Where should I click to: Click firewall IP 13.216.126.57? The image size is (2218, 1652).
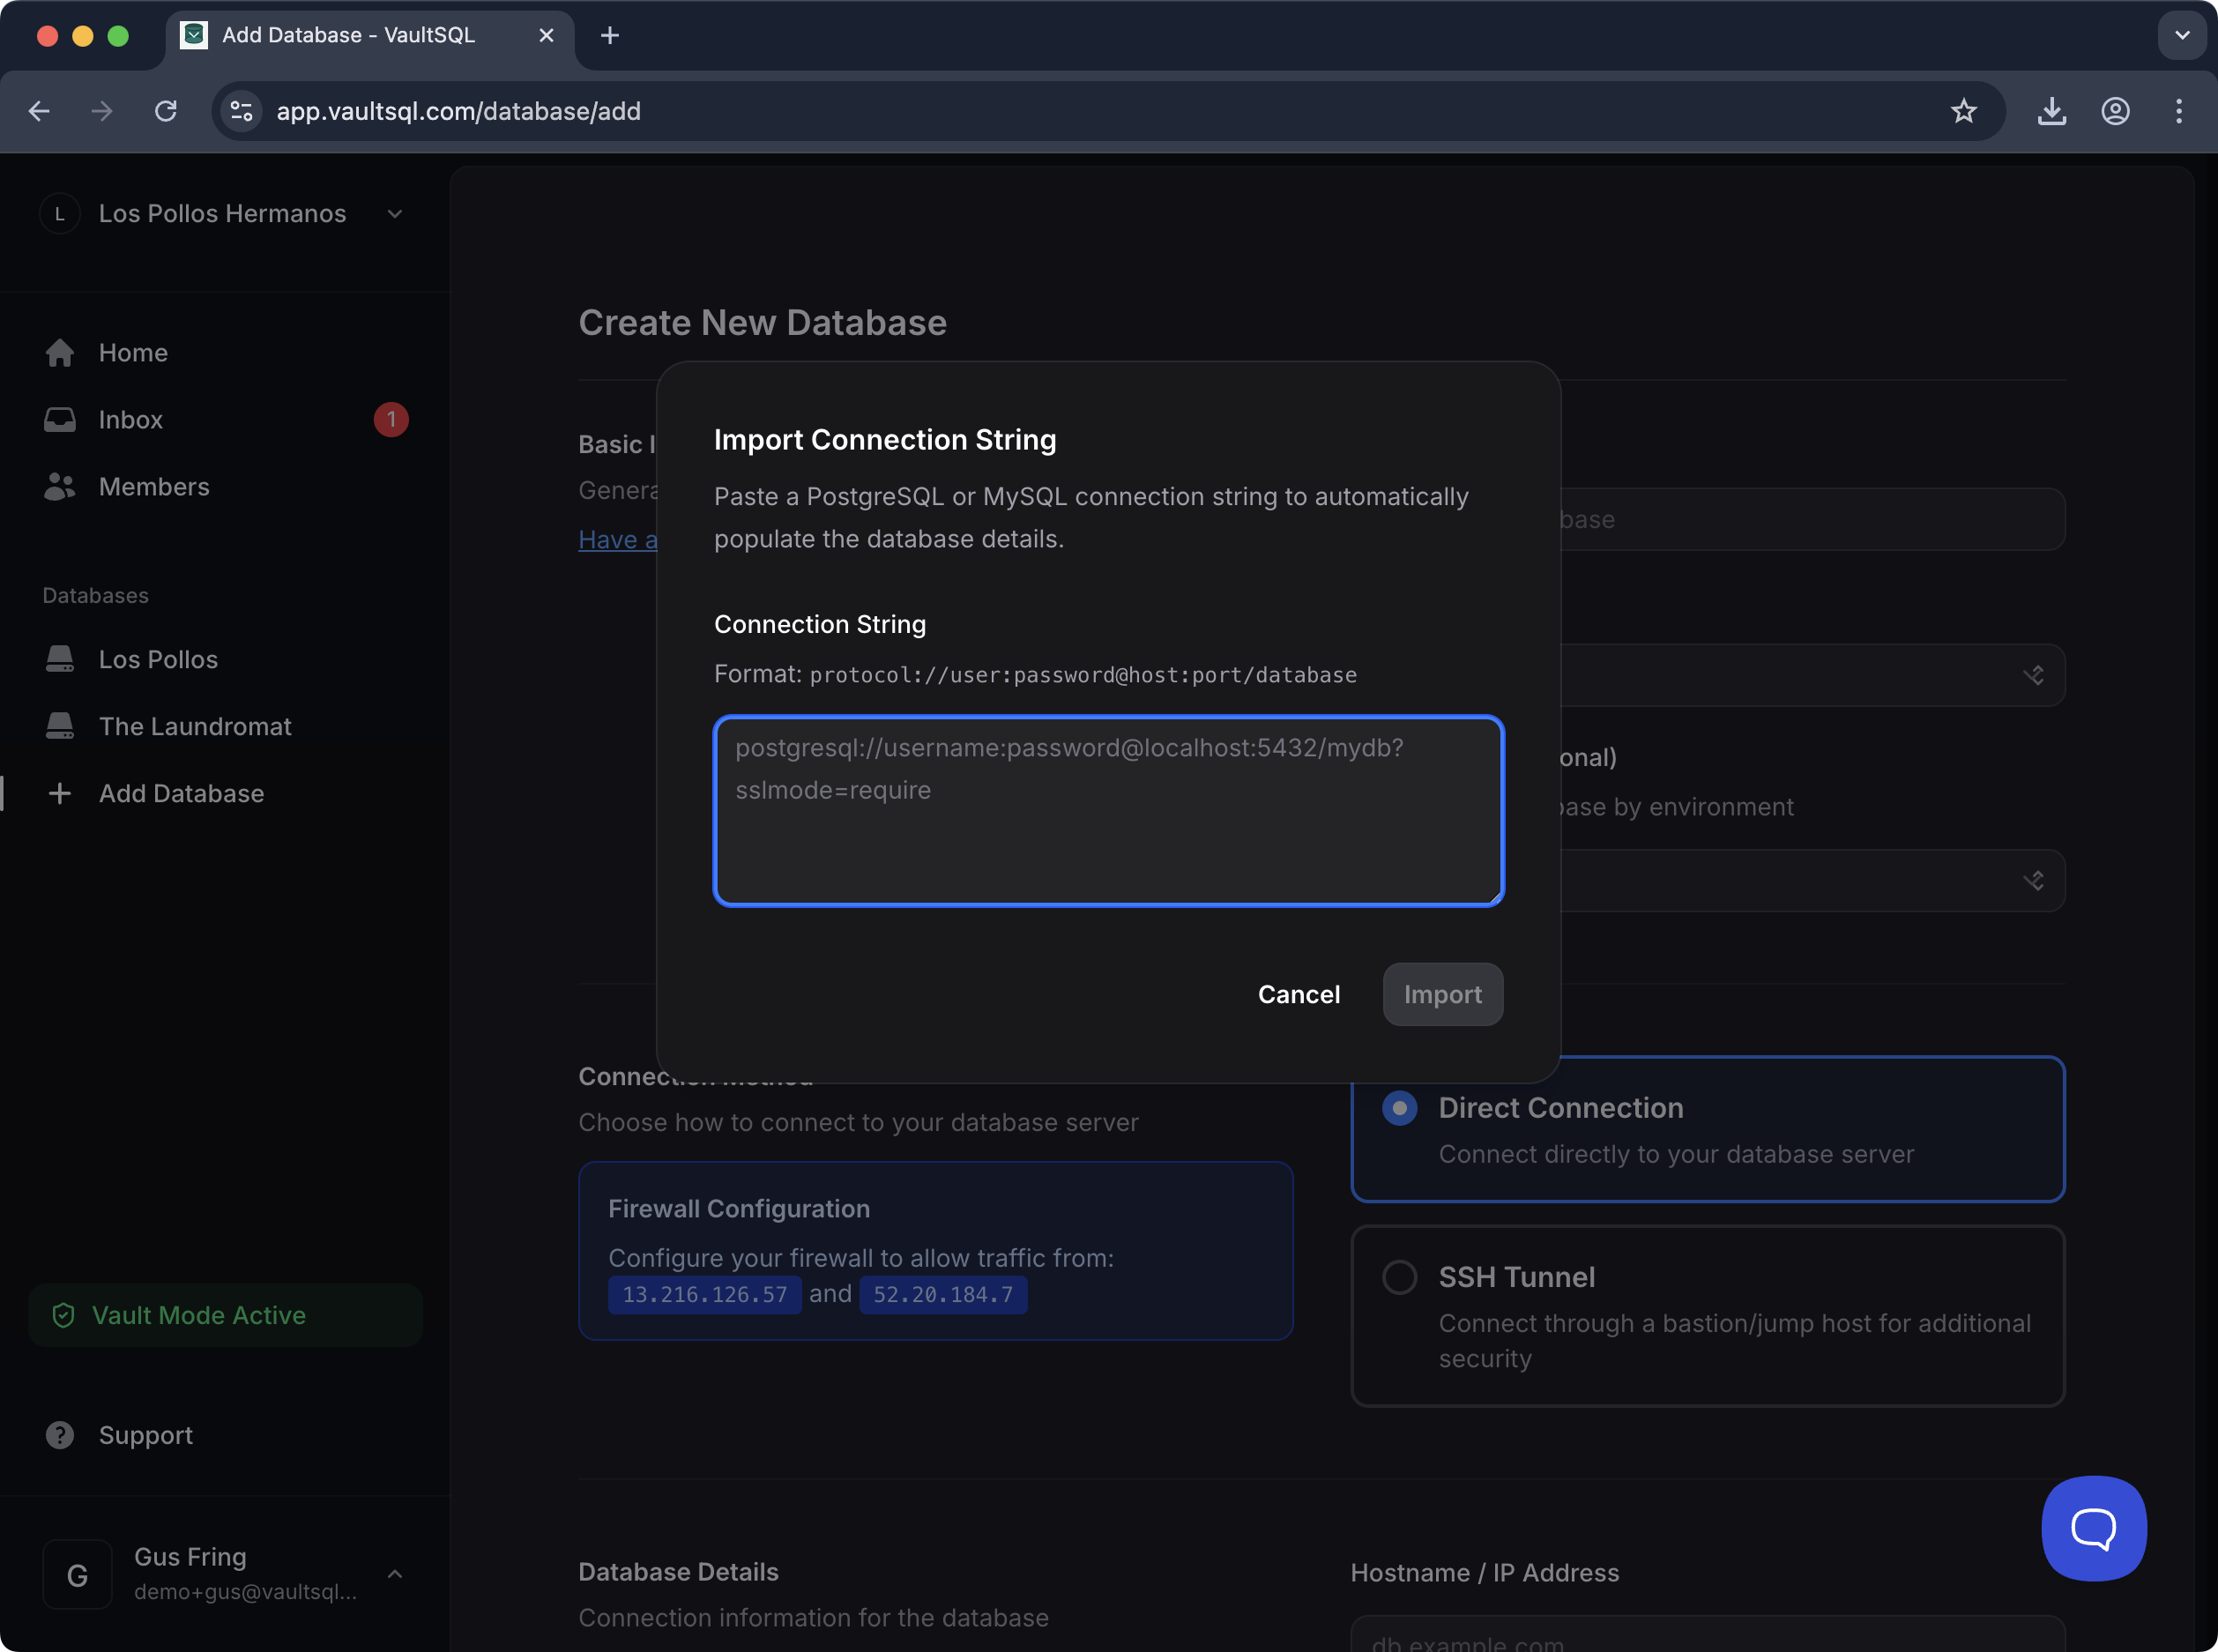704,1294
